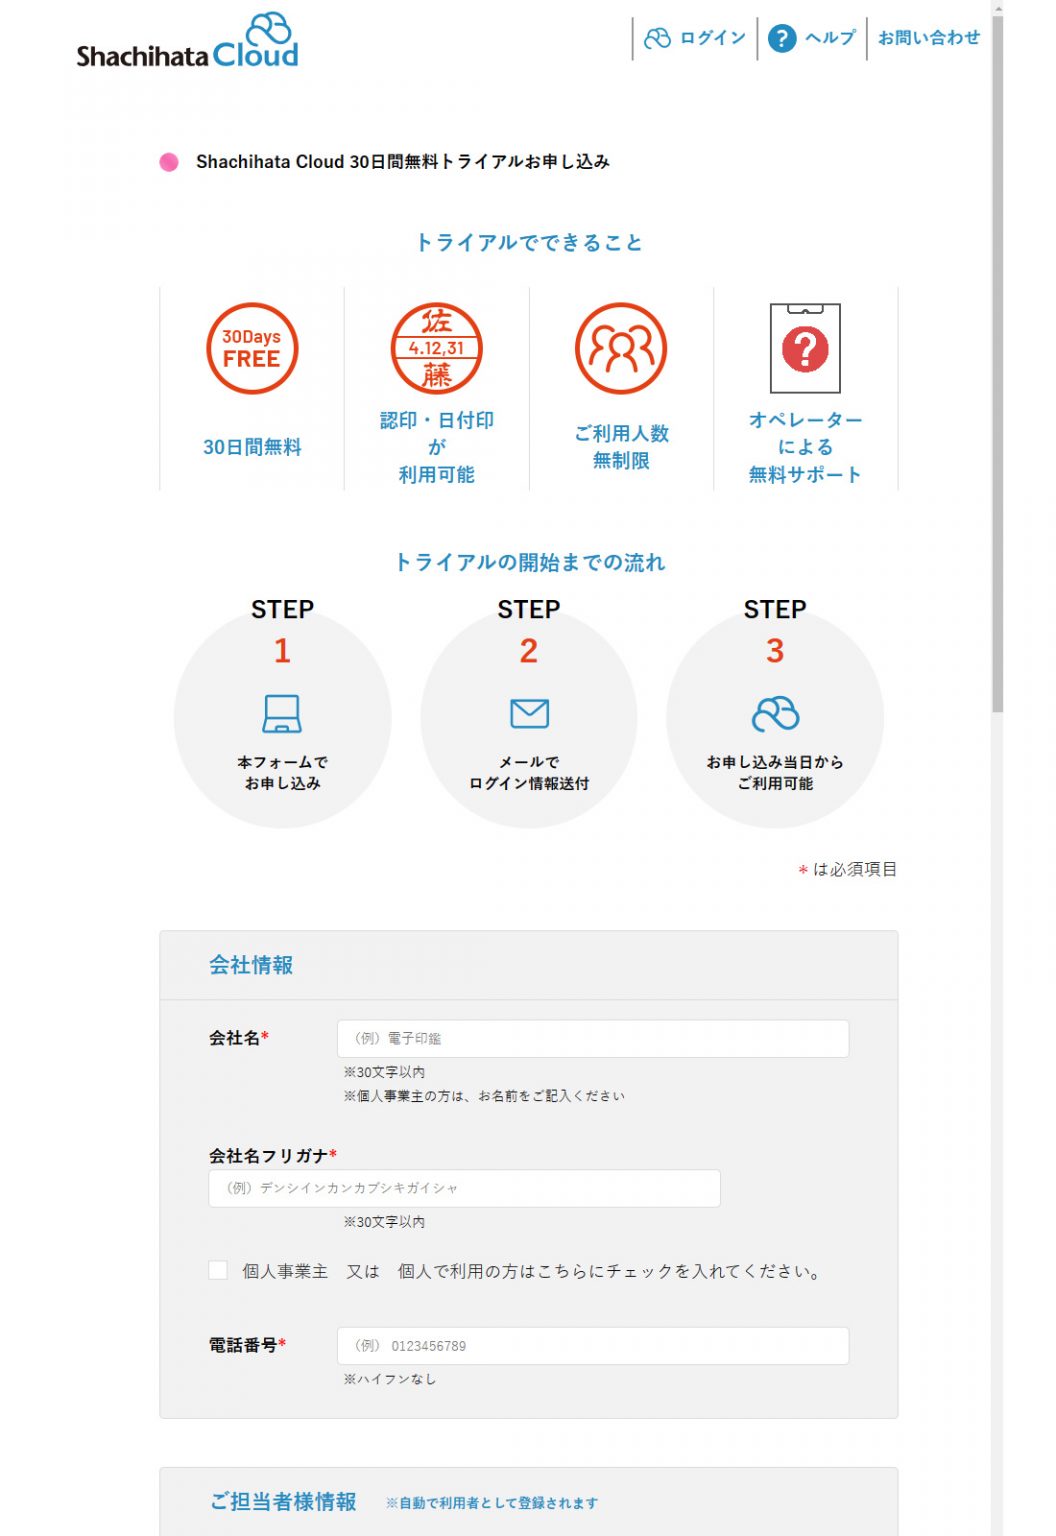Screen dimensions: 1056x1536
Task: Focus the 会社名フリガナ input field
Action: click(x=465, y=1188)
